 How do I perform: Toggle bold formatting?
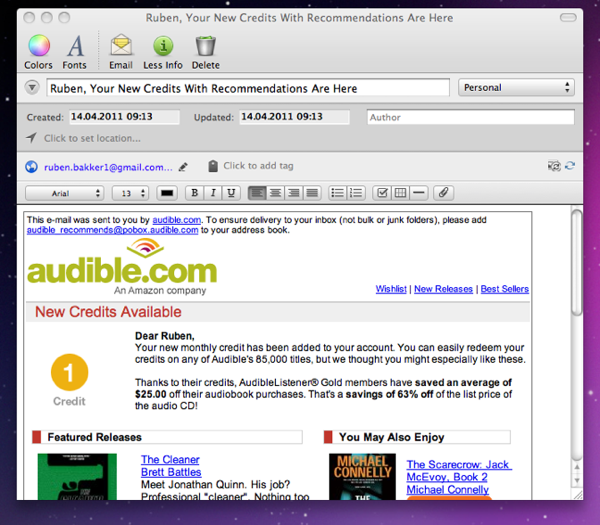tap(194, 193)
